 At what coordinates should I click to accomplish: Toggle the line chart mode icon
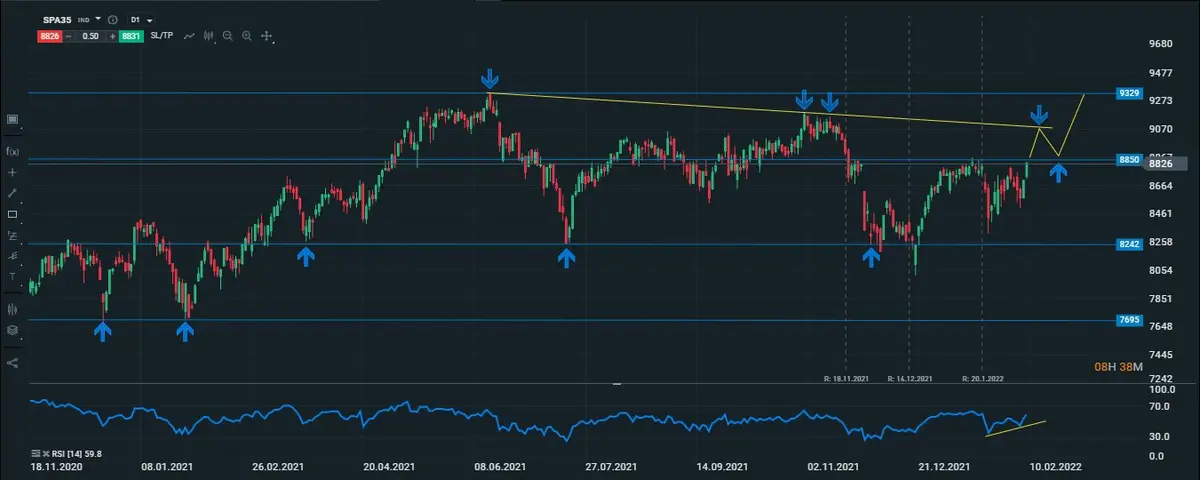coord(186,36)
